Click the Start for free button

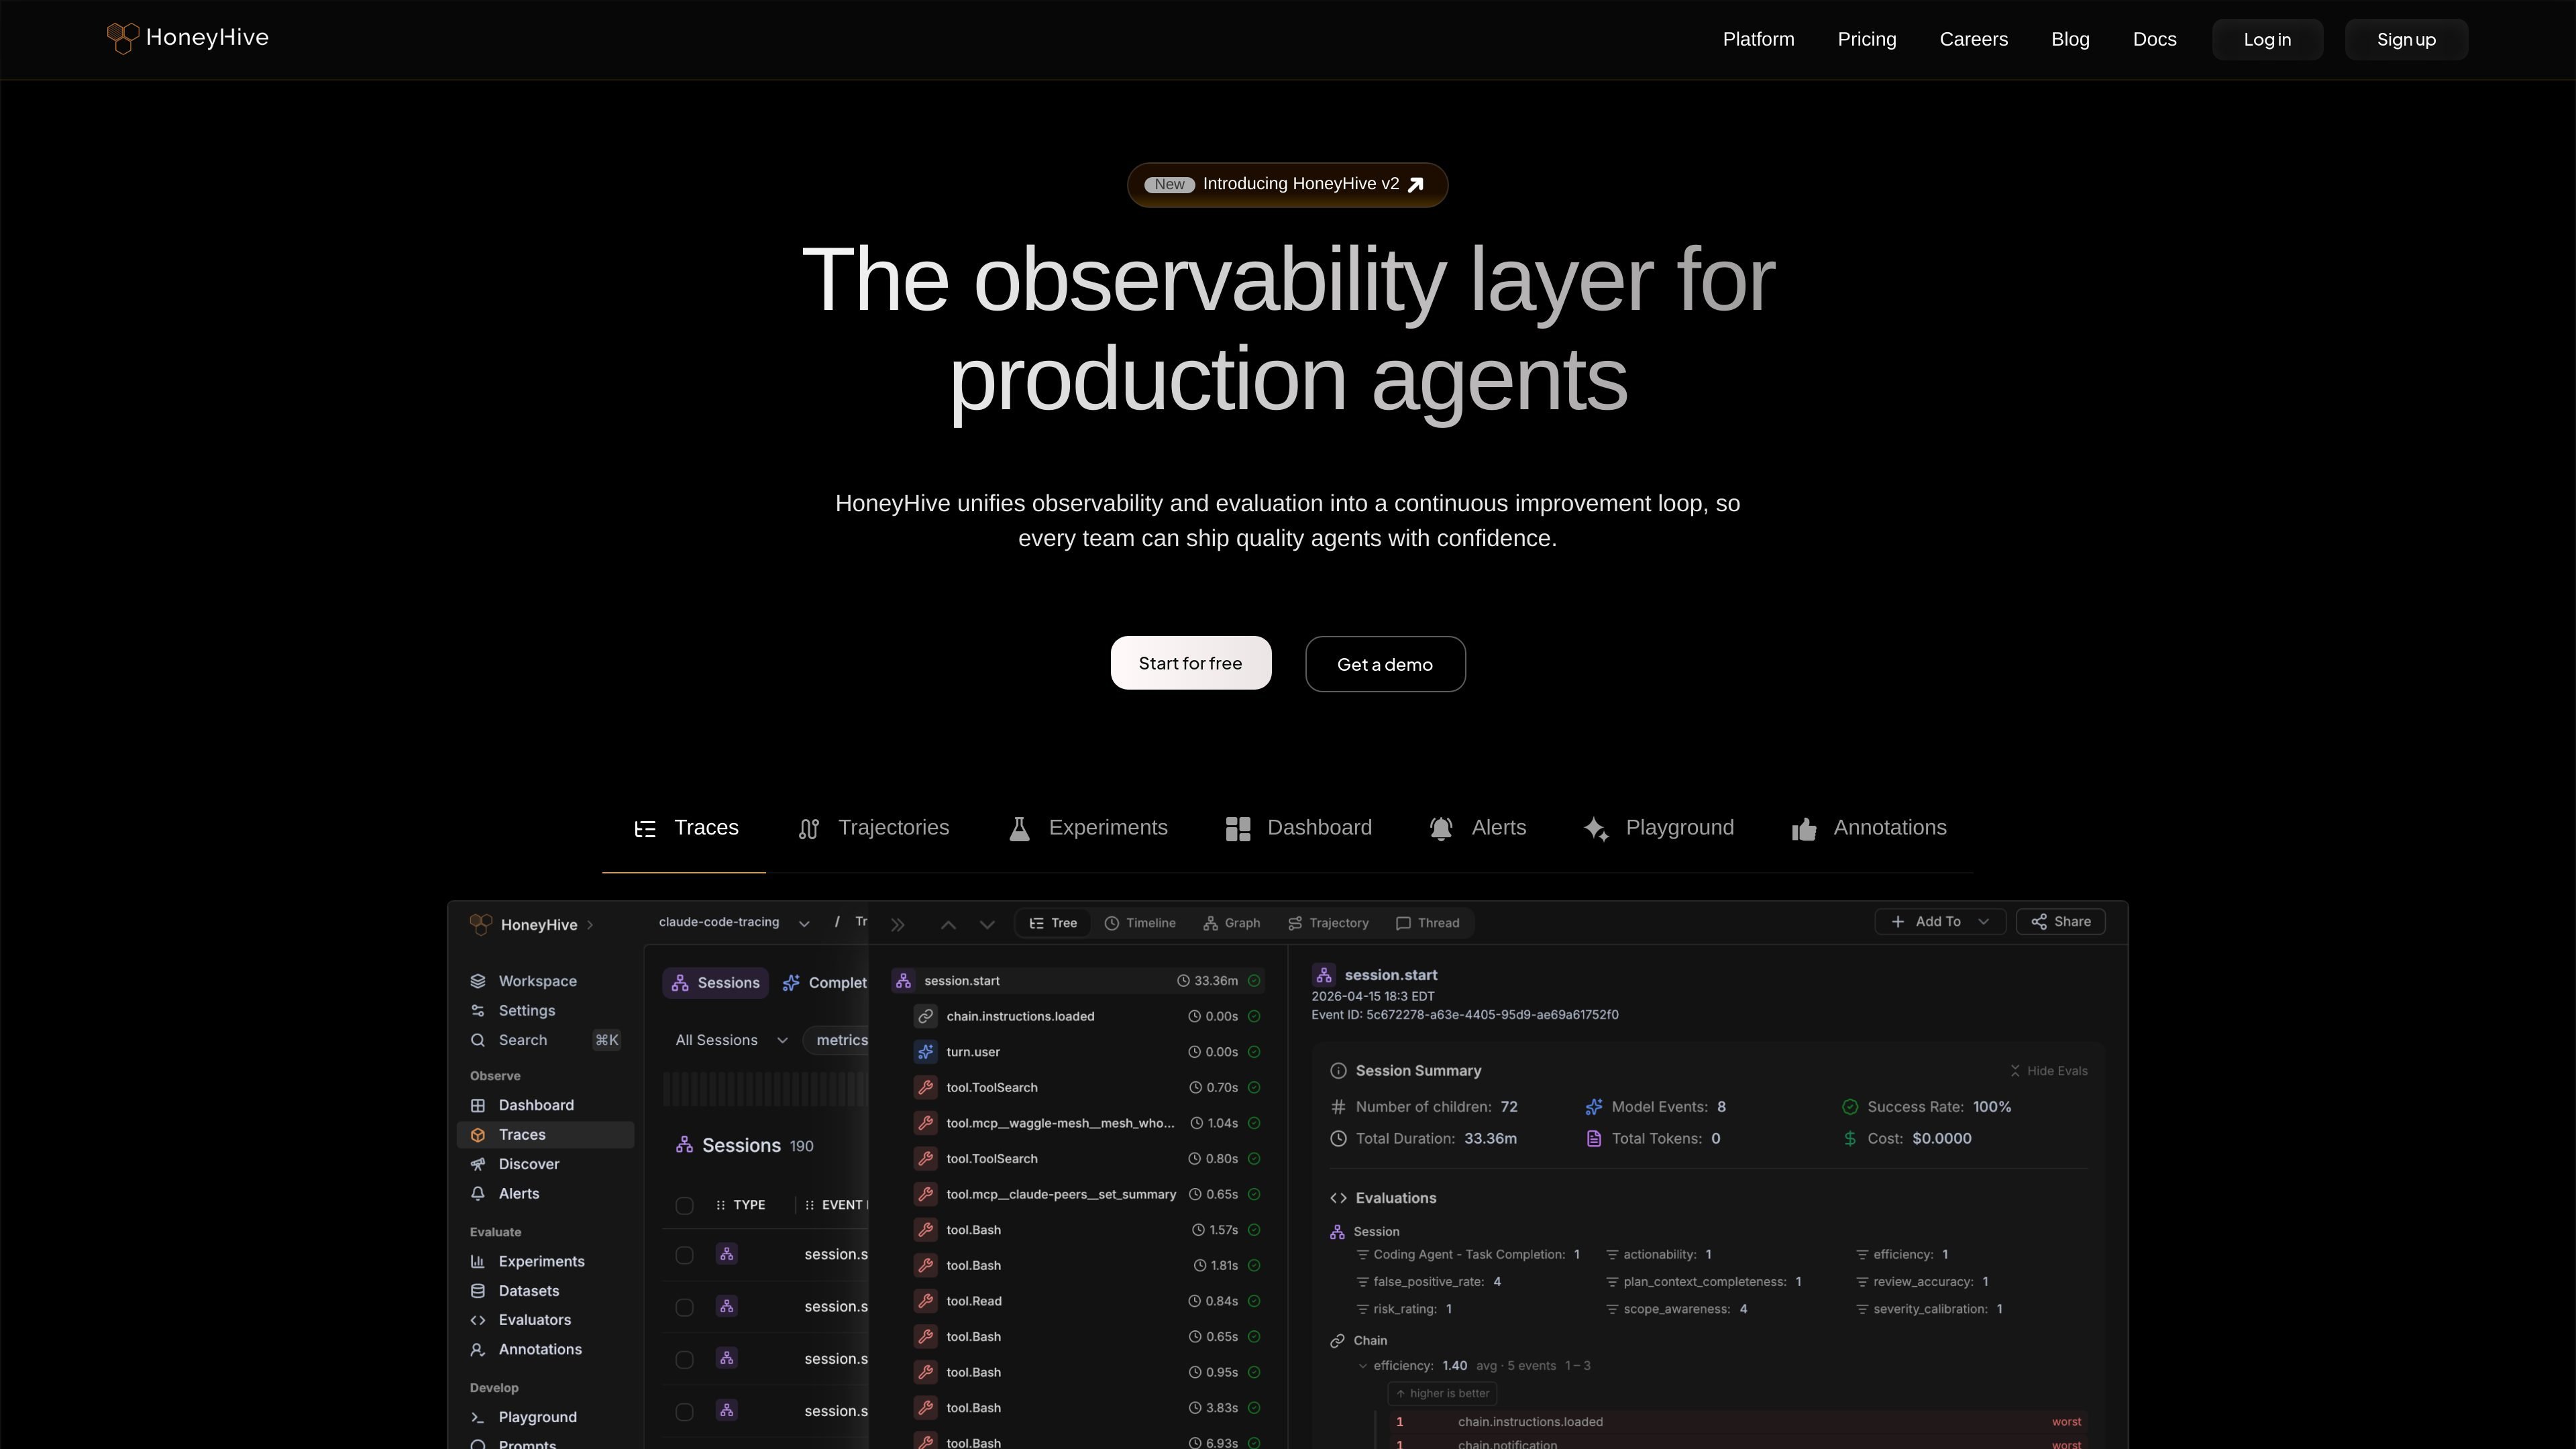point(1191,663)
